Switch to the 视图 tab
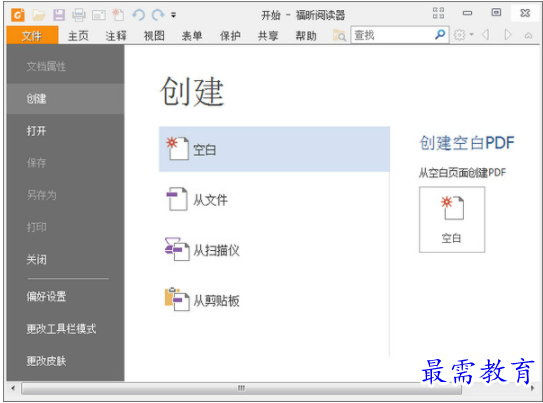This screenshot has width=543, height=403. [154, 35]
